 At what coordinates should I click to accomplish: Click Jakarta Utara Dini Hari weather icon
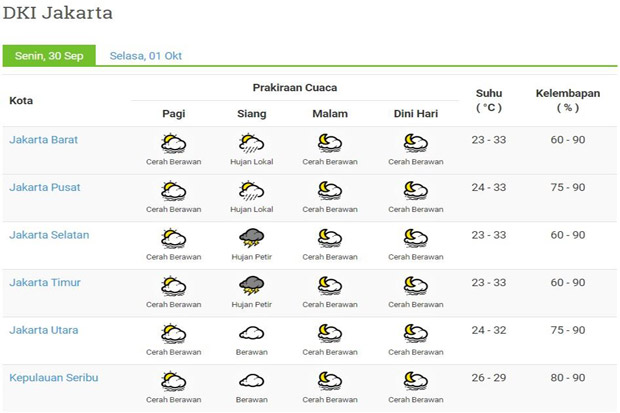pyautogui.click(x=416, y=333)
